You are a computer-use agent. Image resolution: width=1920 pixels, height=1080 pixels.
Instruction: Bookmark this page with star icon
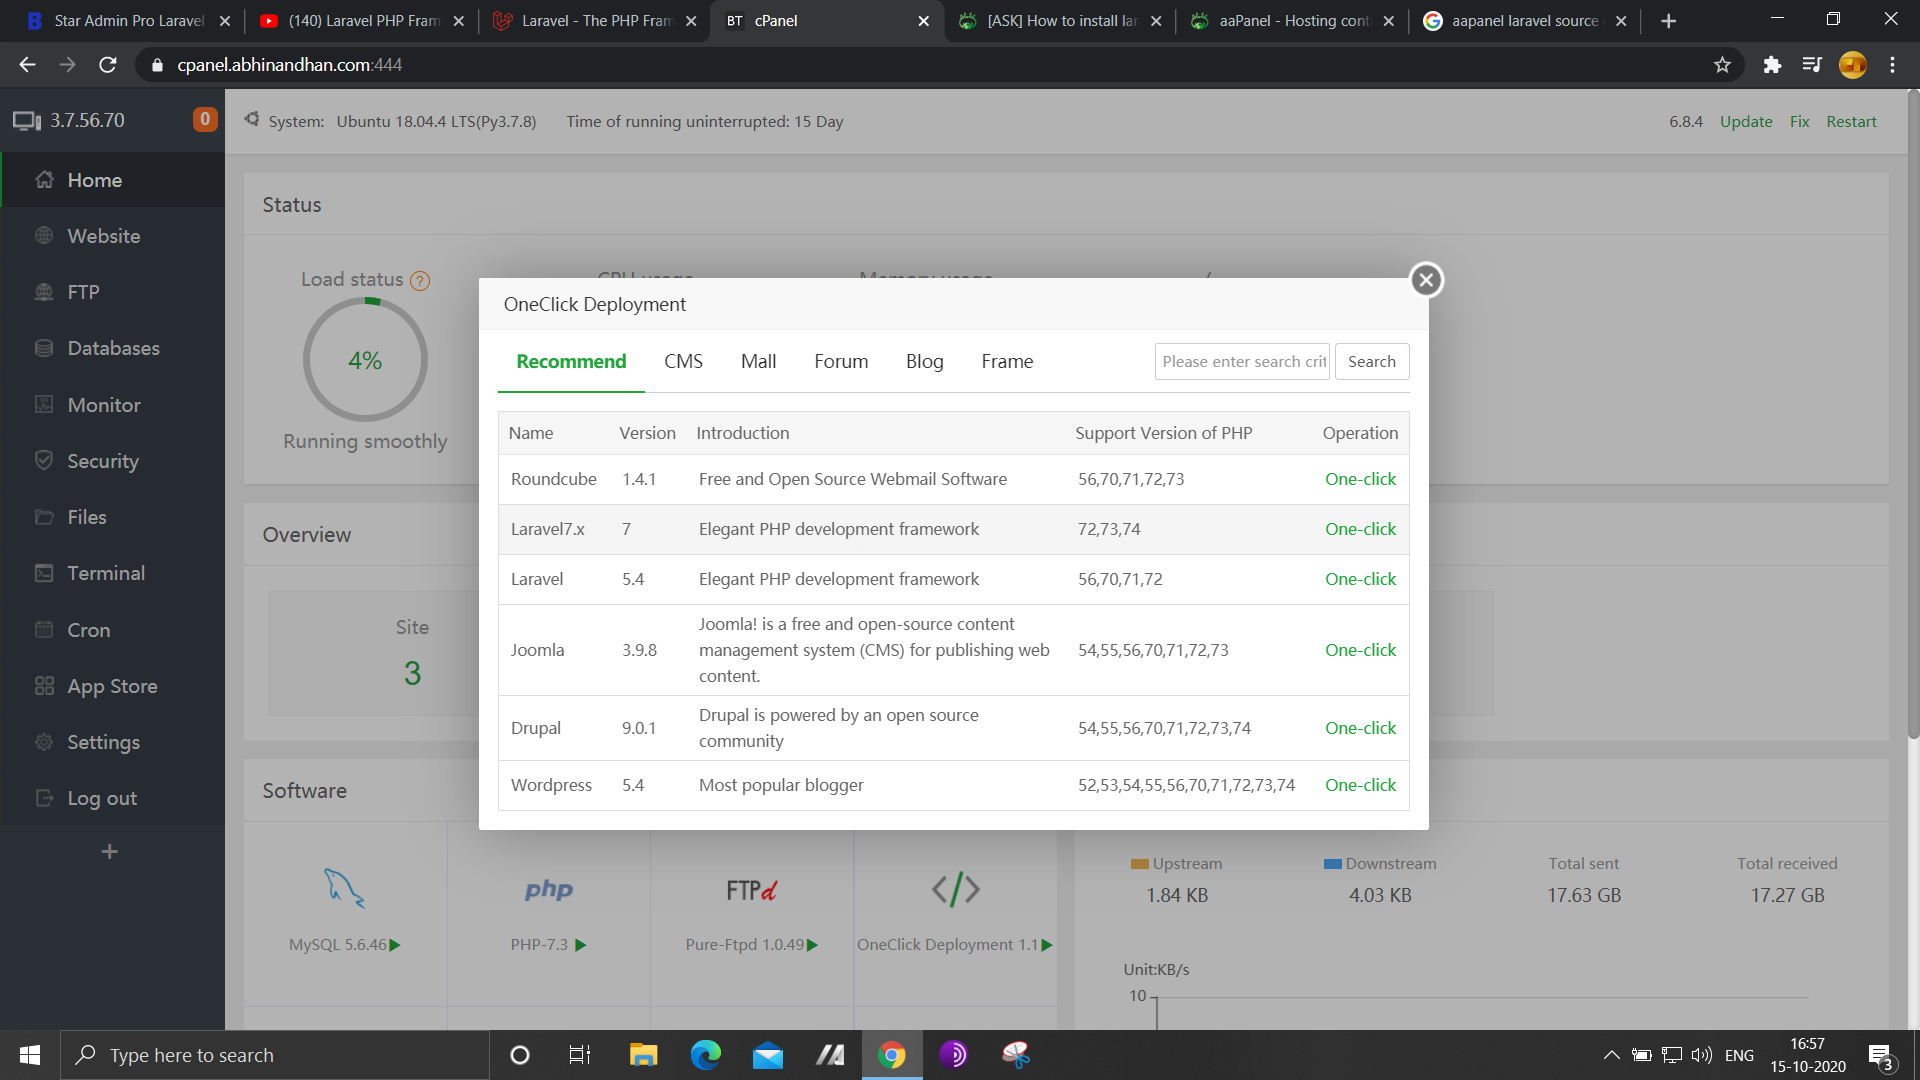[1722, 65]
